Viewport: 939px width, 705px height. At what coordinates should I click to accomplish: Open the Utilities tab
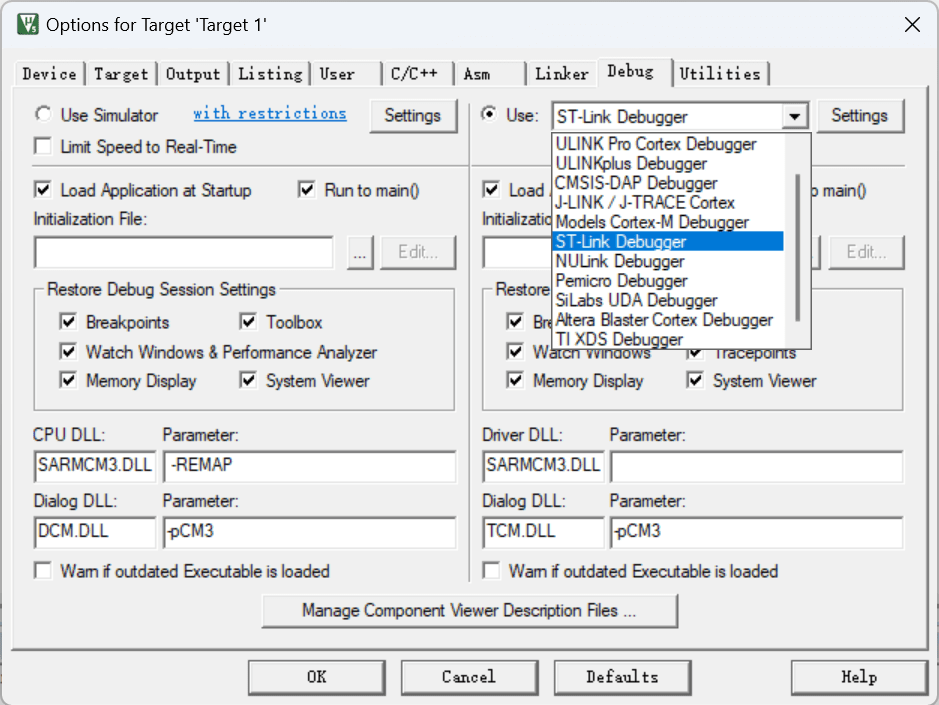coord(720,74)
